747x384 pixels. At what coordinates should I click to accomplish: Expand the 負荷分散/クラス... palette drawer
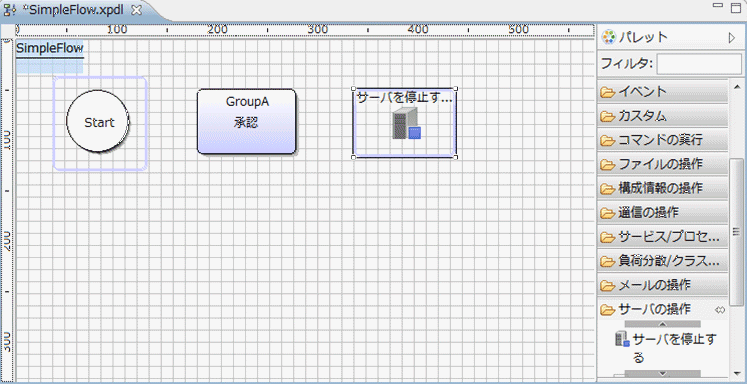coord(663,261)
